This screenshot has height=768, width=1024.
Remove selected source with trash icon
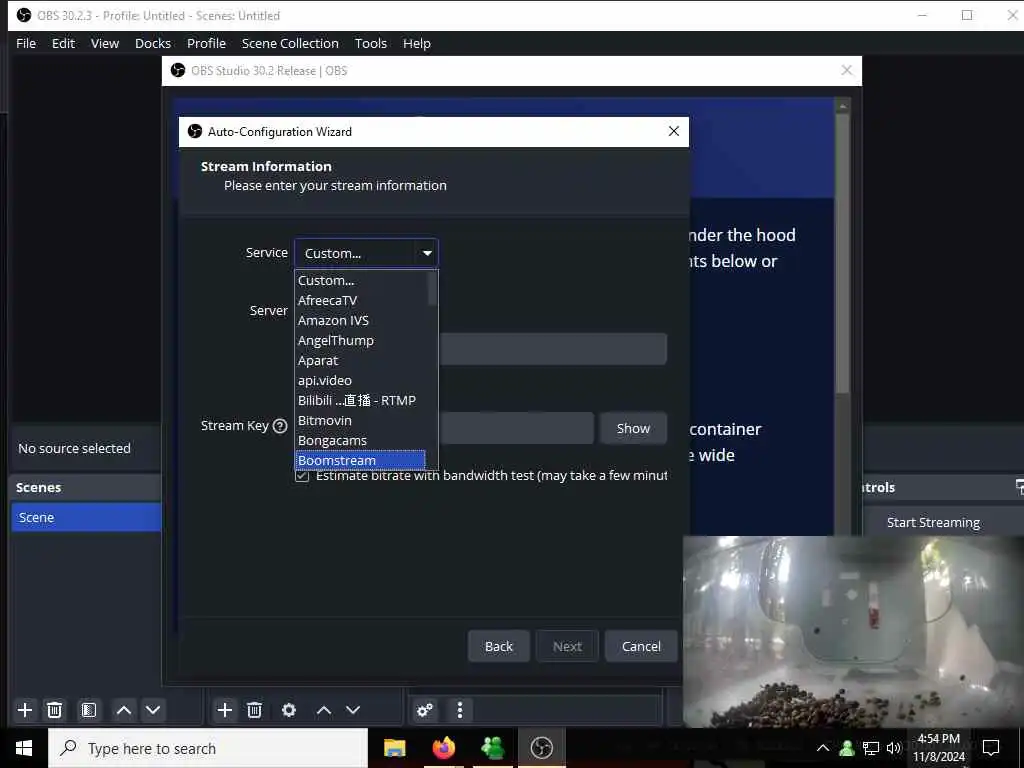(x=255, y=710)
